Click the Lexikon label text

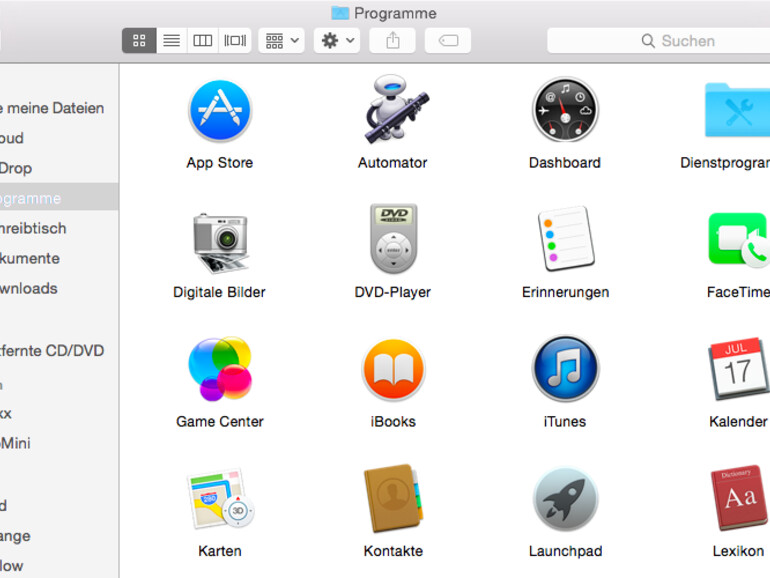pyautogui.click(x=738, y=551)
